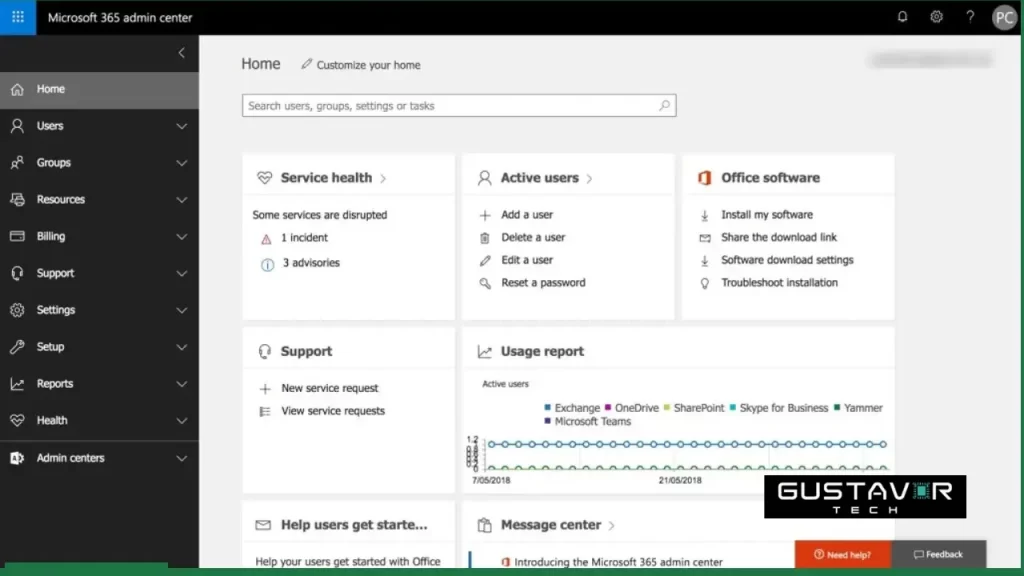Click the mail icon on Help users card

tap(263, 525)
